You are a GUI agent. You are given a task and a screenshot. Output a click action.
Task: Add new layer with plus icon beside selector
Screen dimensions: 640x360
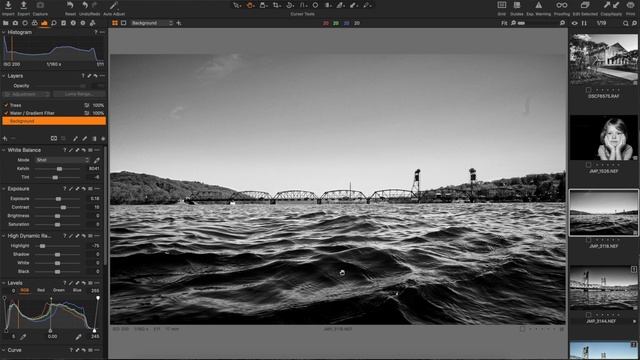[x=179, y=23]
